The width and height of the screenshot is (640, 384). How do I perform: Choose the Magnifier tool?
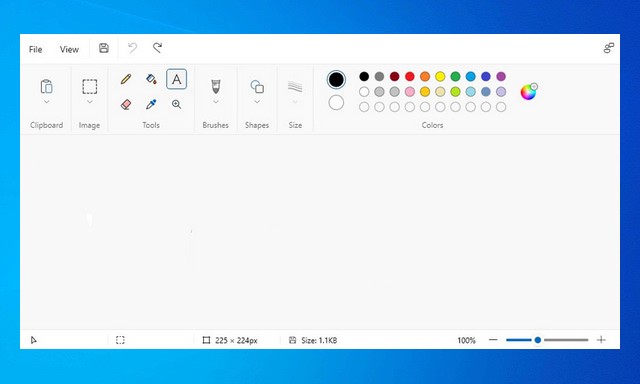coord(176,104)
